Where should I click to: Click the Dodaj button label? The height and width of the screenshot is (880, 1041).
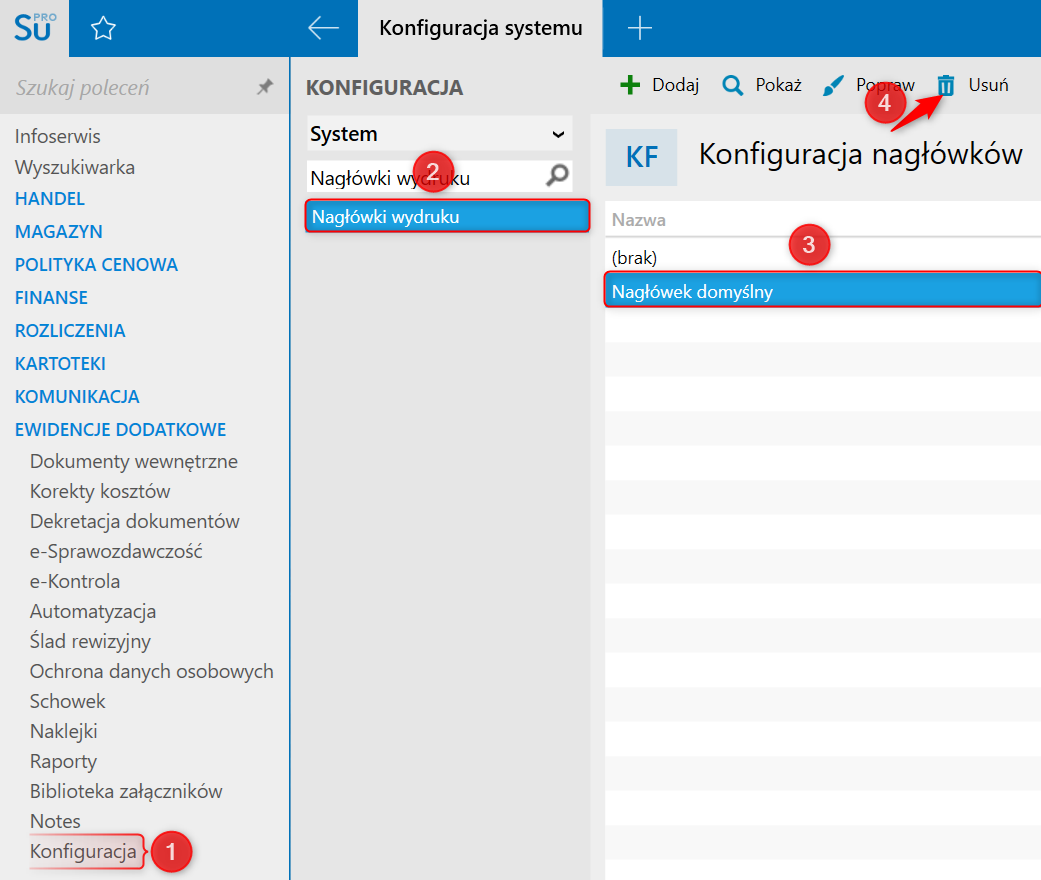(675, 85)
